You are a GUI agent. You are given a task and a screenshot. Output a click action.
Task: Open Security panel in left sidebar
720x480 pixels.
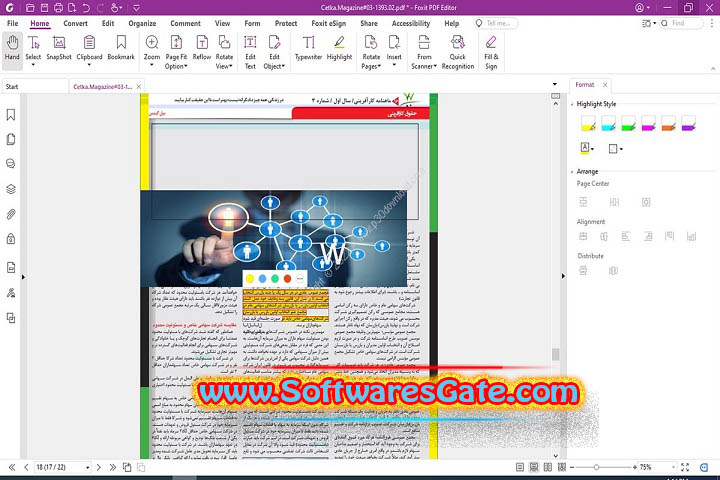pyautogui.click(x=11, y=238)
